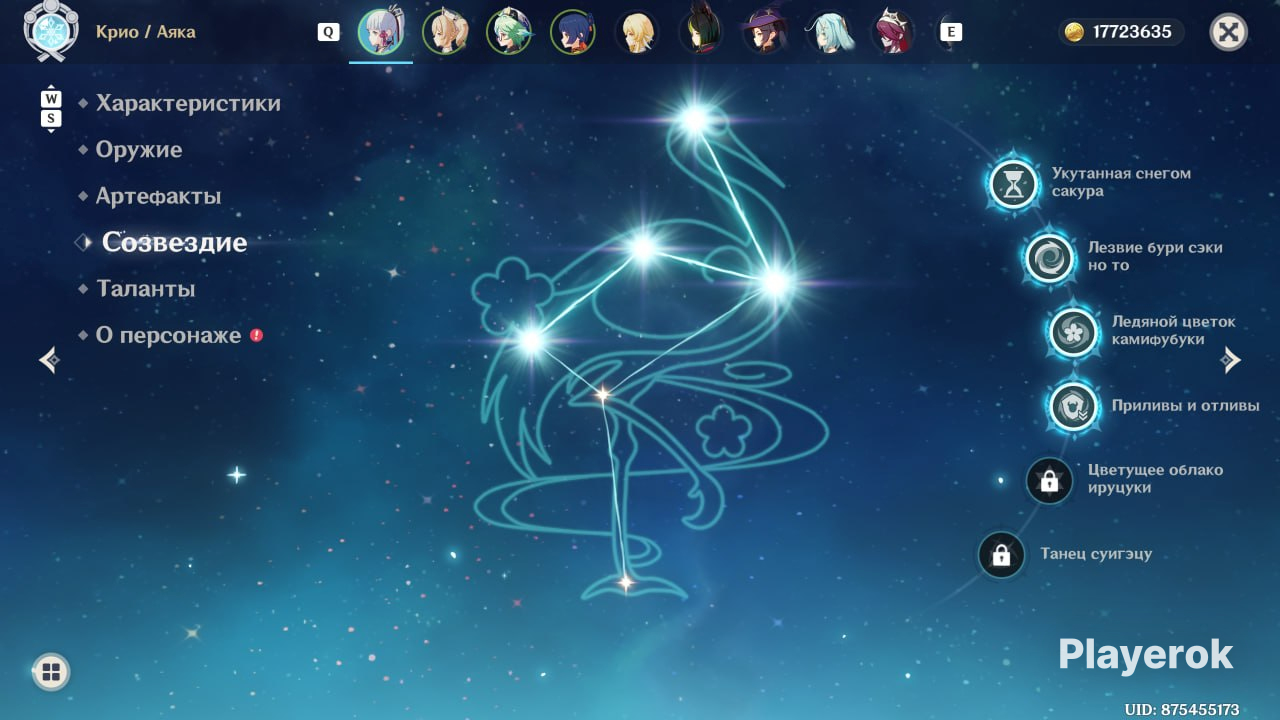Click the Укутанная снегом сакура label
This screenshot has height=720, width=1280.
pos(1121,182)
